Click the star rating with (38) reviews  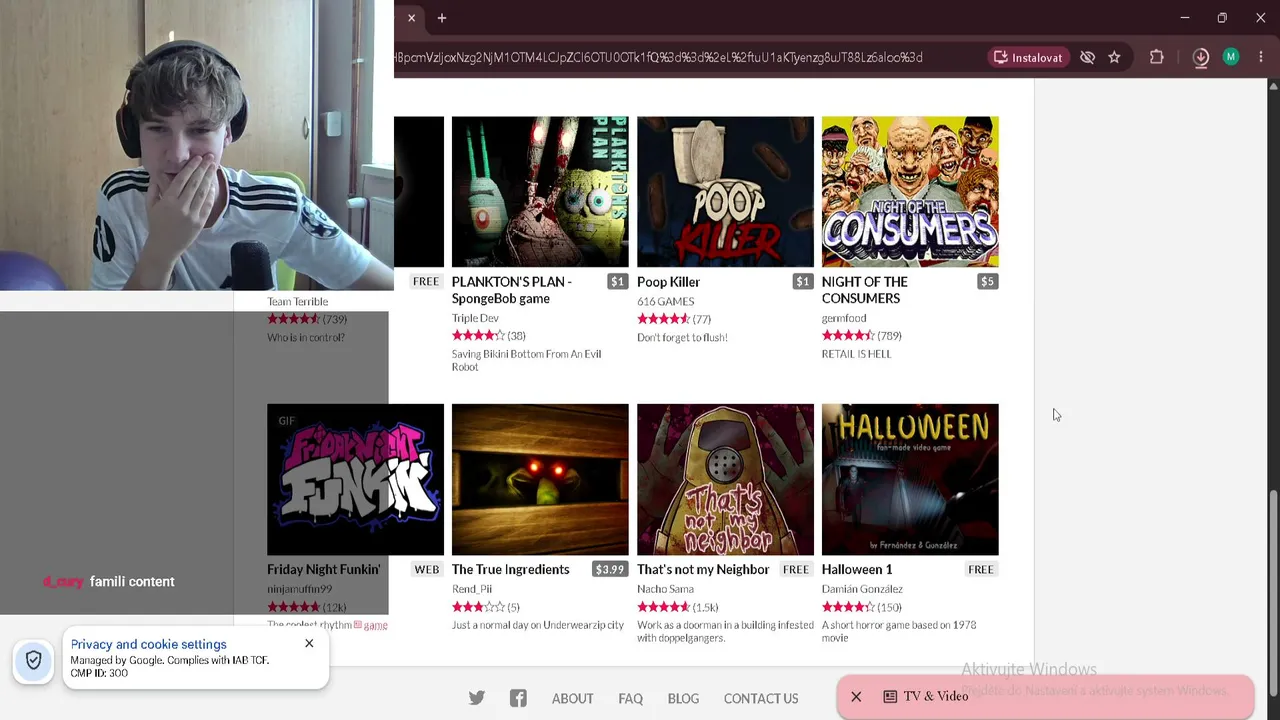pos(489,336)
